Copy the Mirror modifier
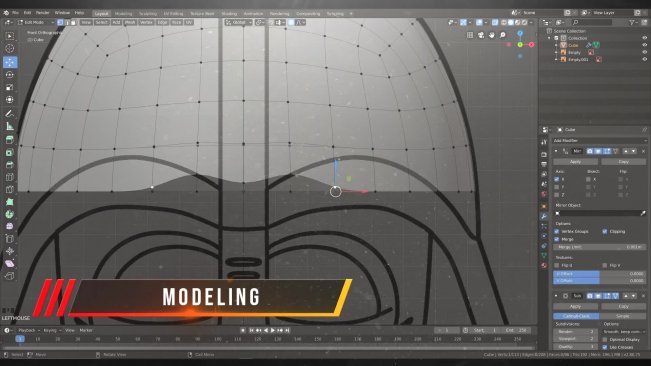The height and width of the screenshot is (366, 651). click(x=624, y=162)
